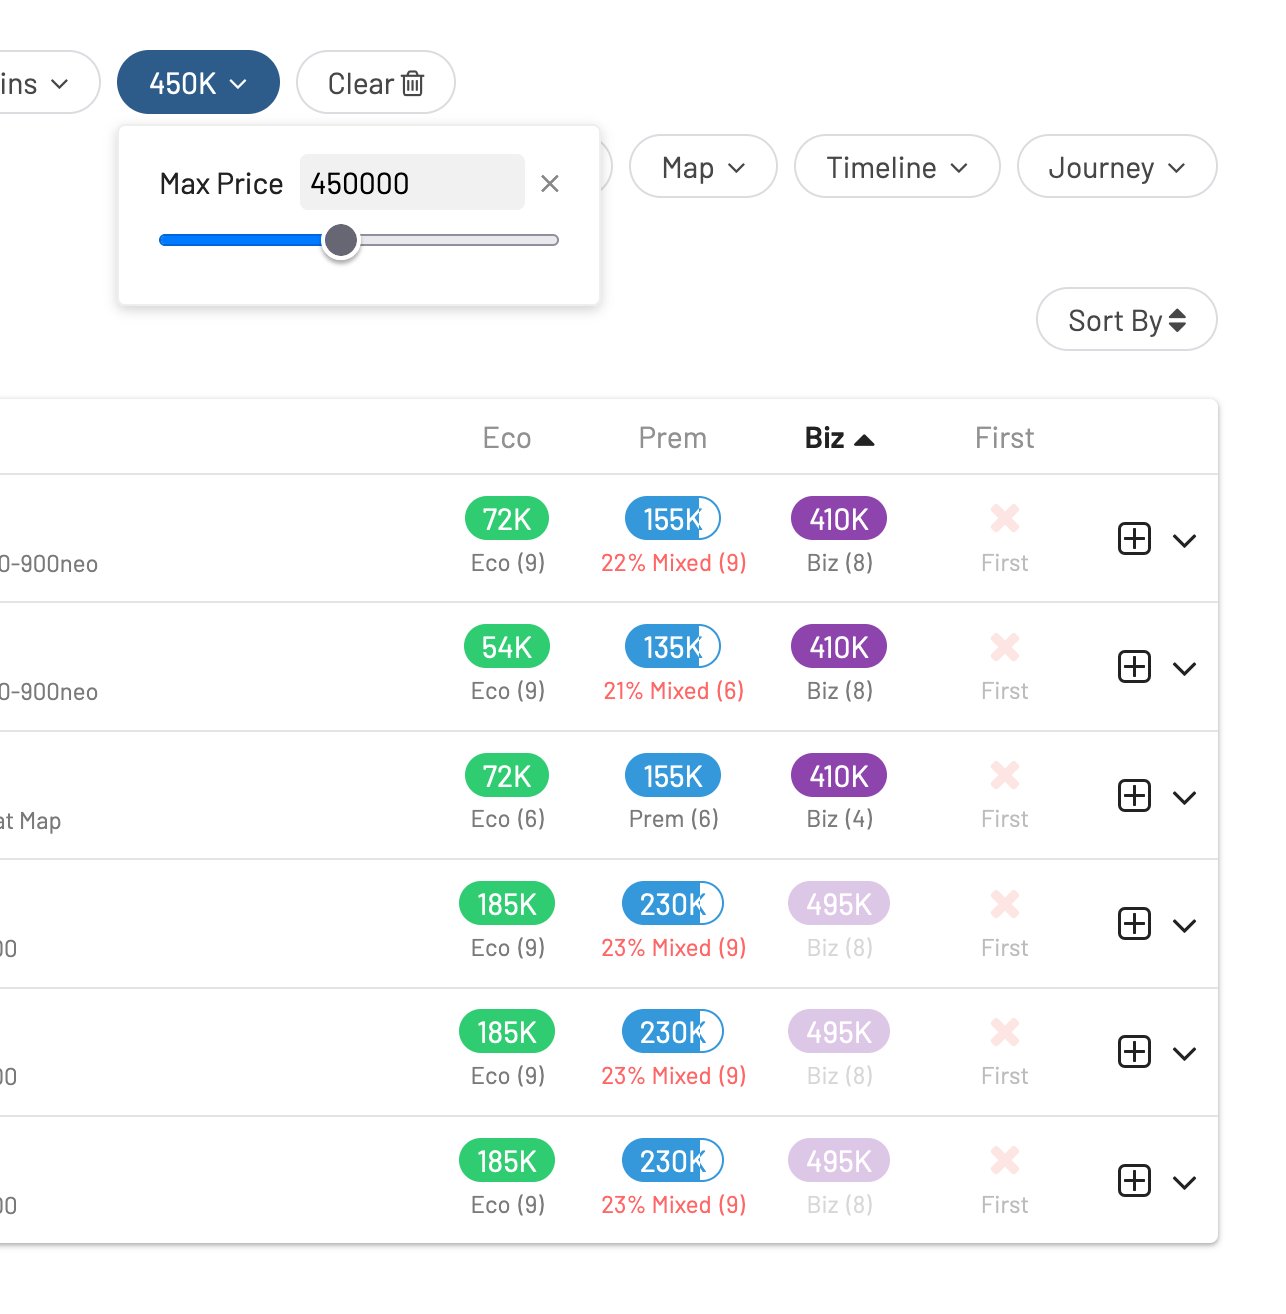Expand the fourth flight row details chevron
Viewport: 1286px width, 1314px height.
[x=1184, y=925]
